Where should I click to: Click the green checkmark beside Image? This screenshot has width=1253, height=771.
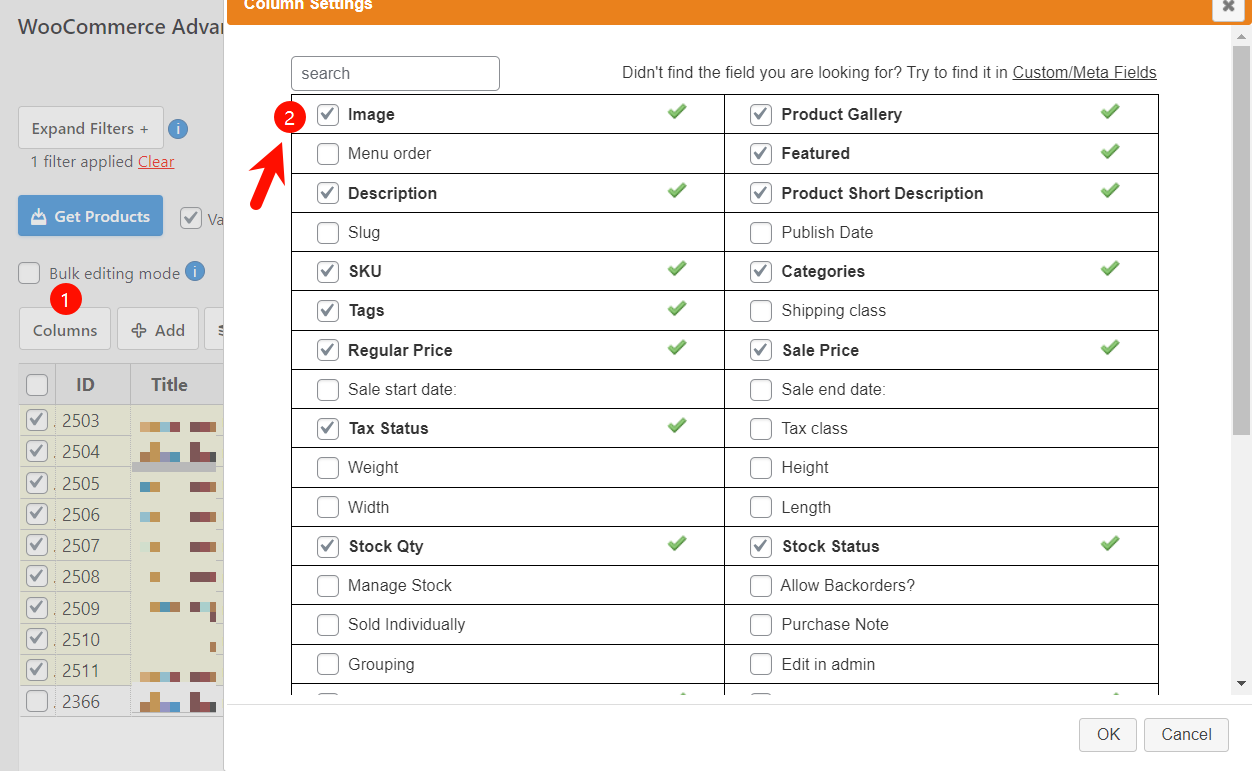click(677, 111)
